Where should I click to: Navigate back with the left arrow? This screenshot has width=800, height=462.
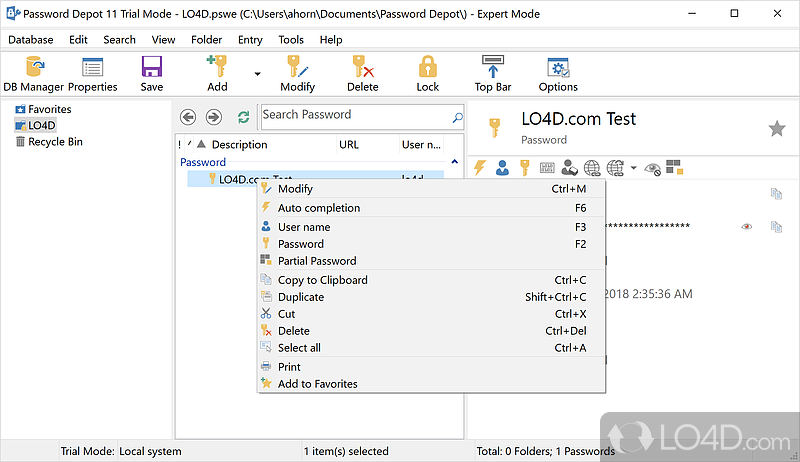point(188,117)
